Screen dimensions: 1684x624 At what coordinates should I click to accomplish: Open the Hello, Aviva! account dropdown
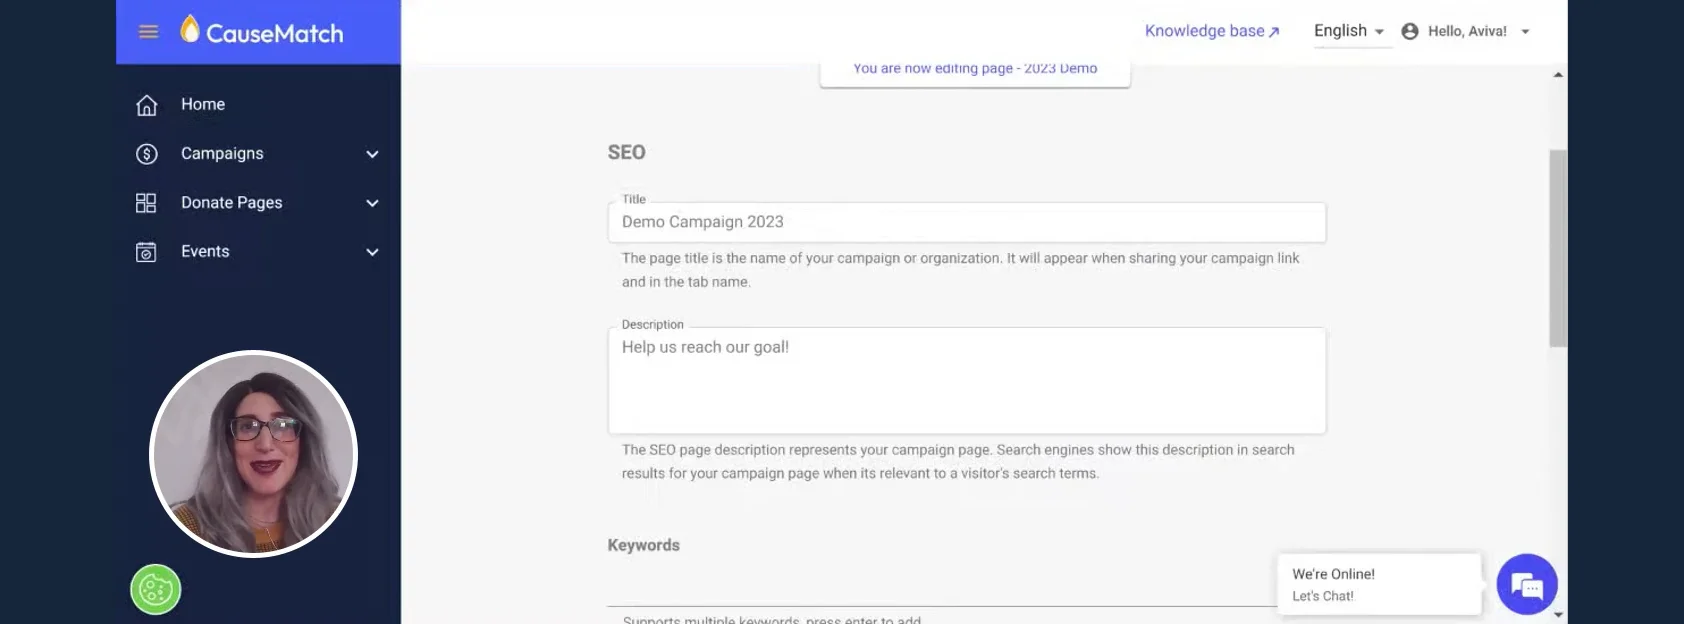click(x=1478, y=31)
